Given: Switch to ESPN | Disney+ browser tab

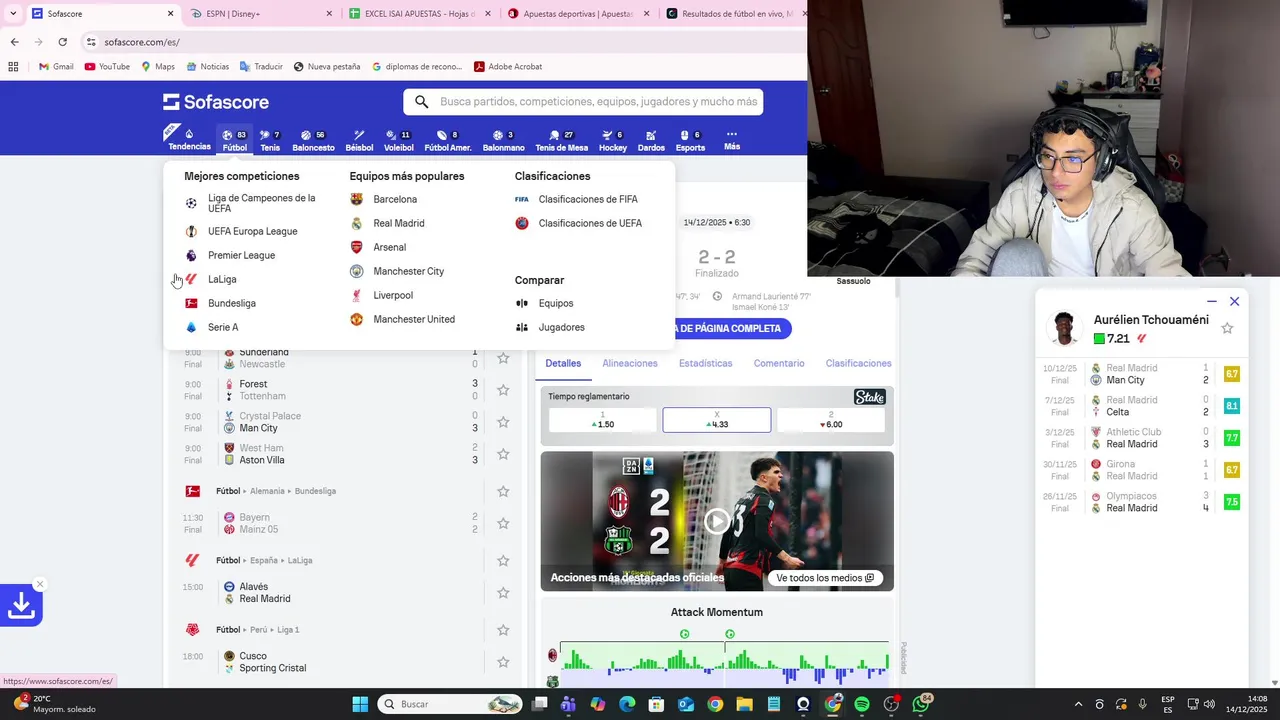Looking at the screenshot, I should point(263,14).
